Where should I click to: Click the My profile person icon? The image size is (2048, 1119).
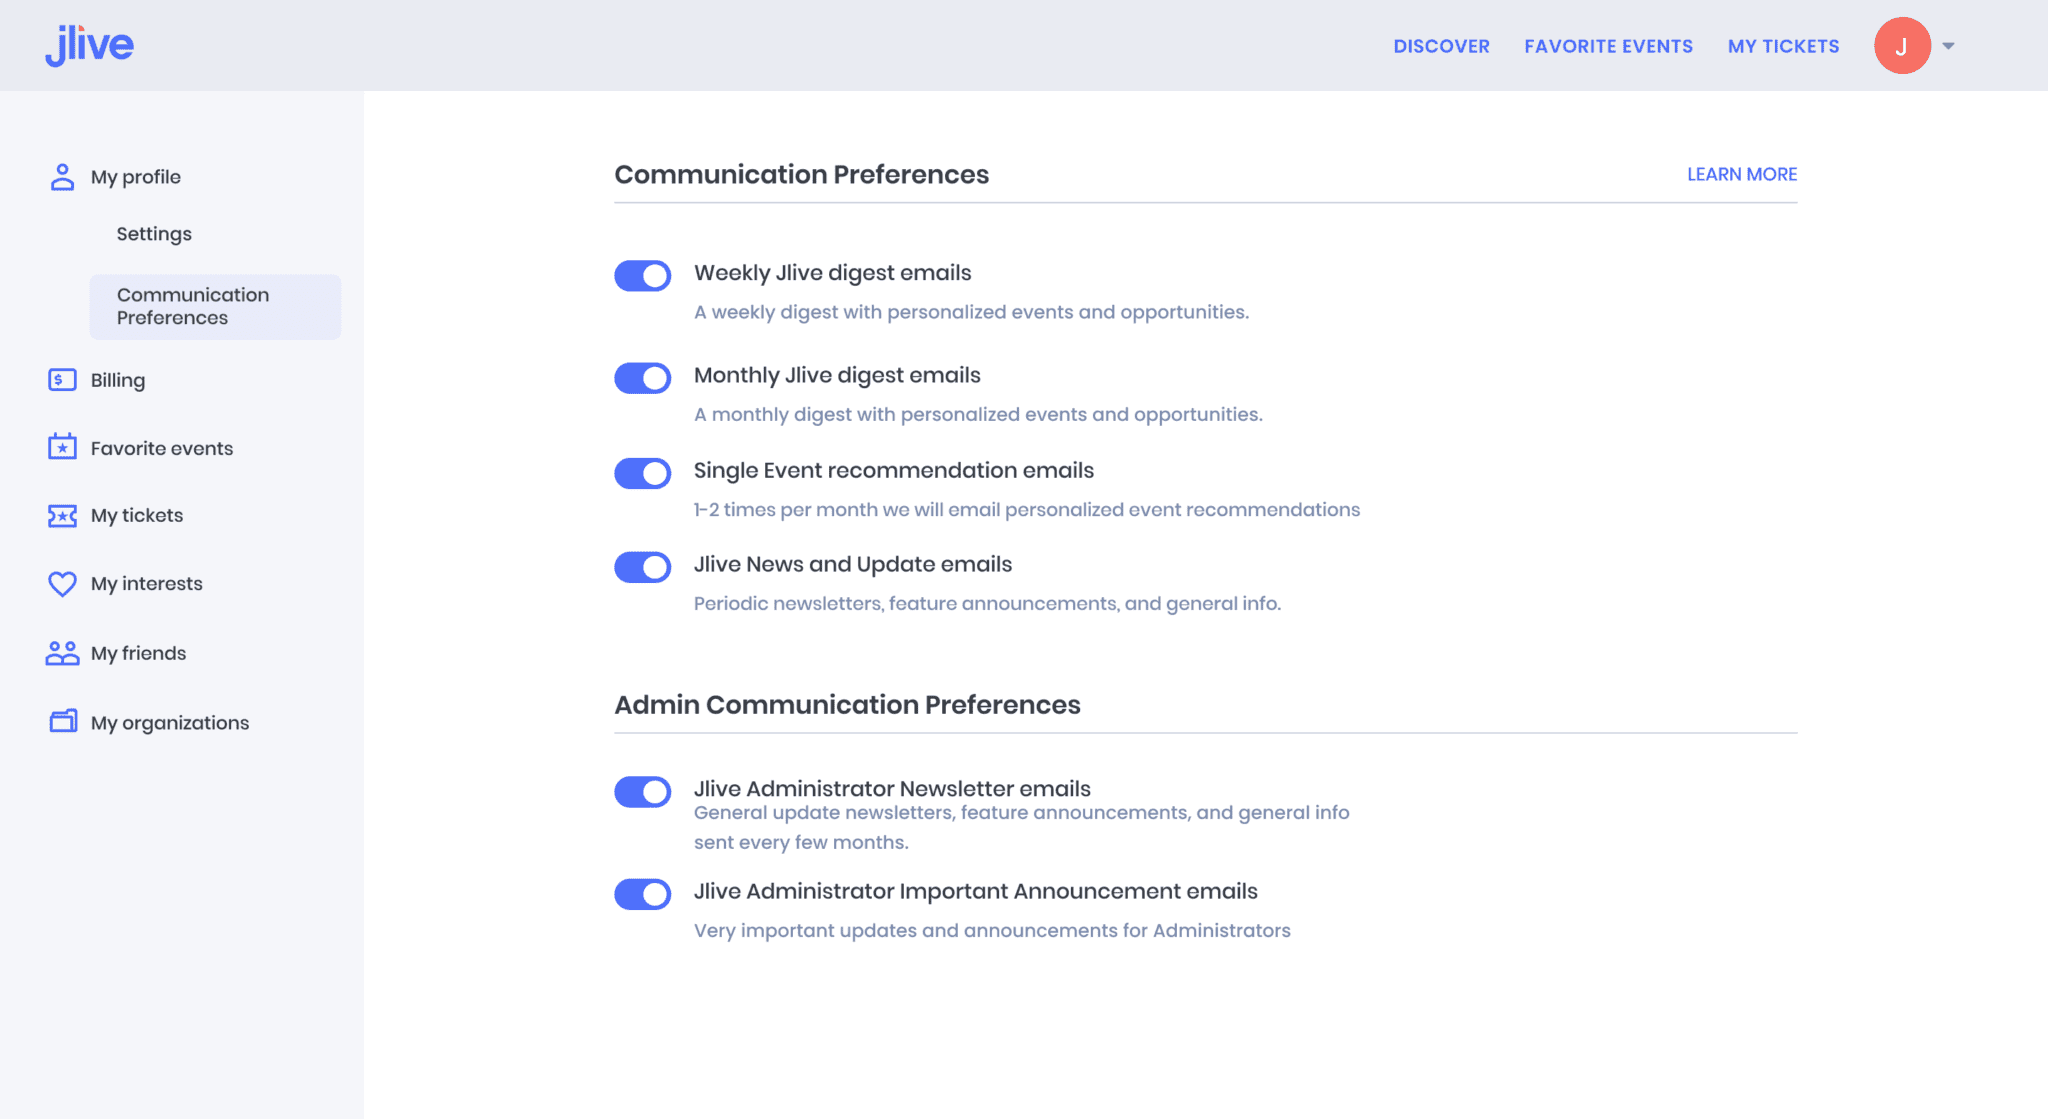[62, 177]
